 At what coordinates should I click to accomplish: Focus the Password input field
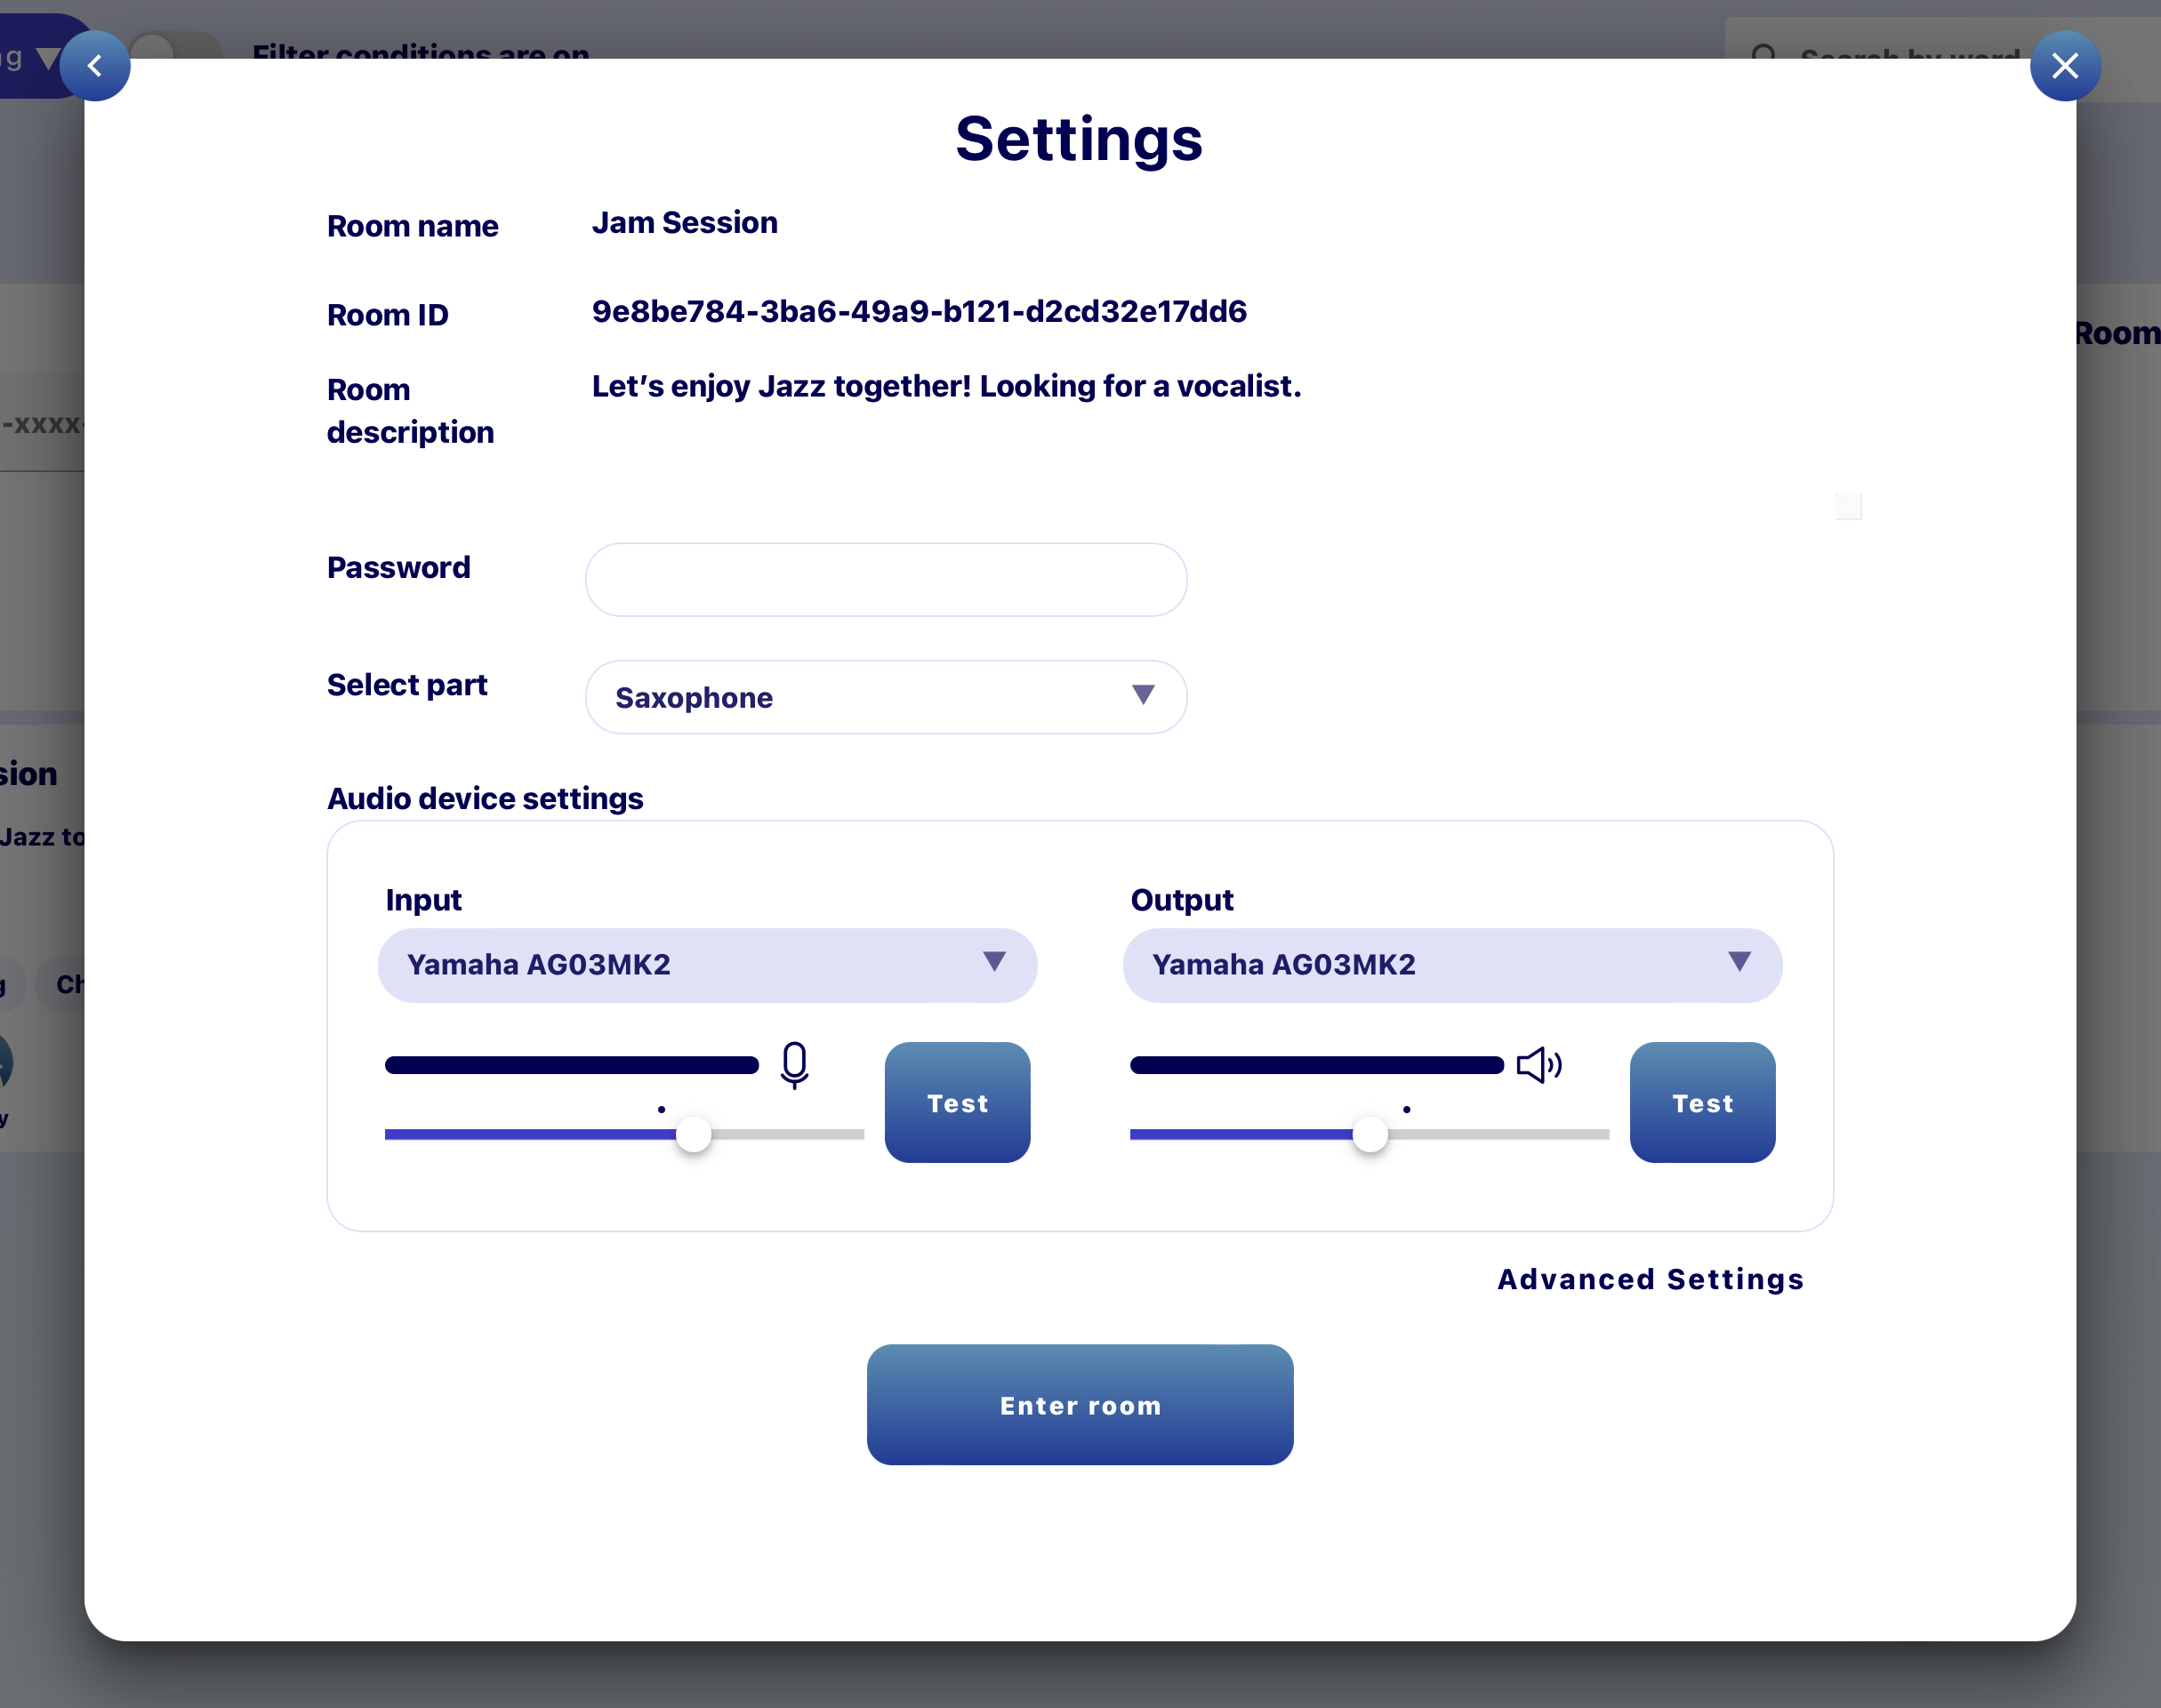click(885, 580)
